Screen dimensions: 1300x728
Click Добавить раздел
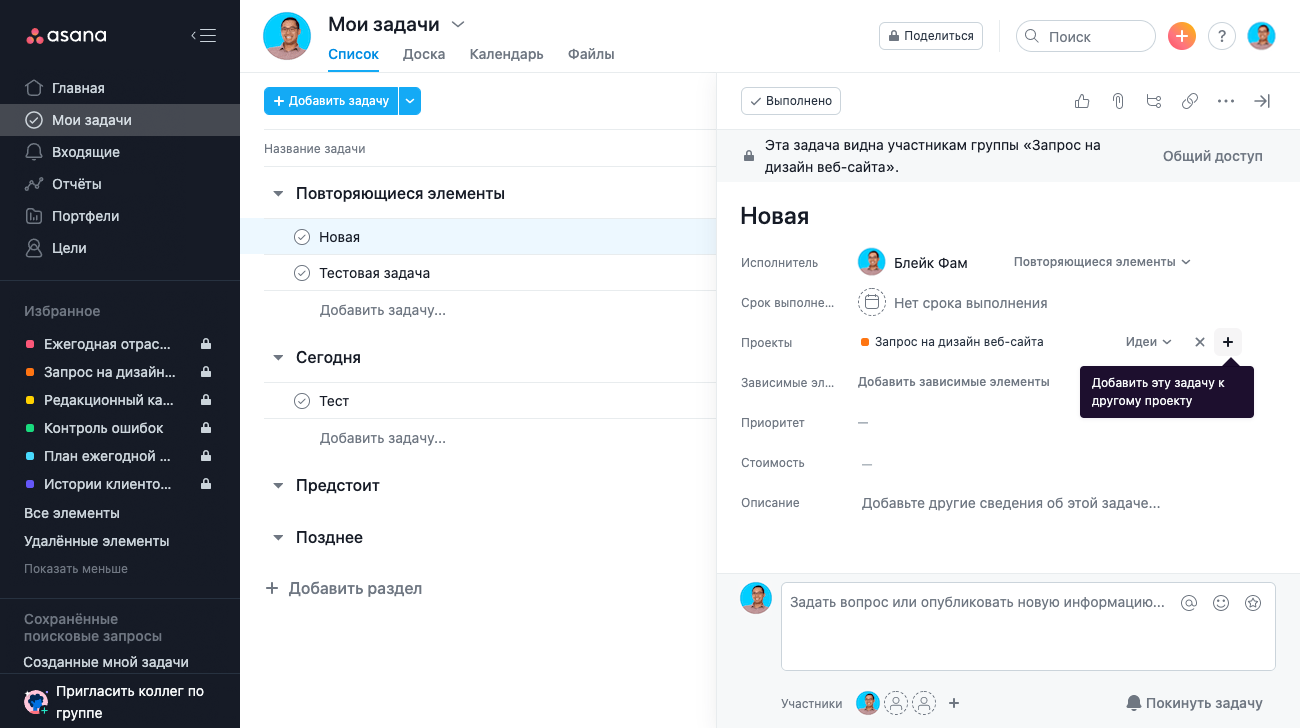(x=343, y=588)
